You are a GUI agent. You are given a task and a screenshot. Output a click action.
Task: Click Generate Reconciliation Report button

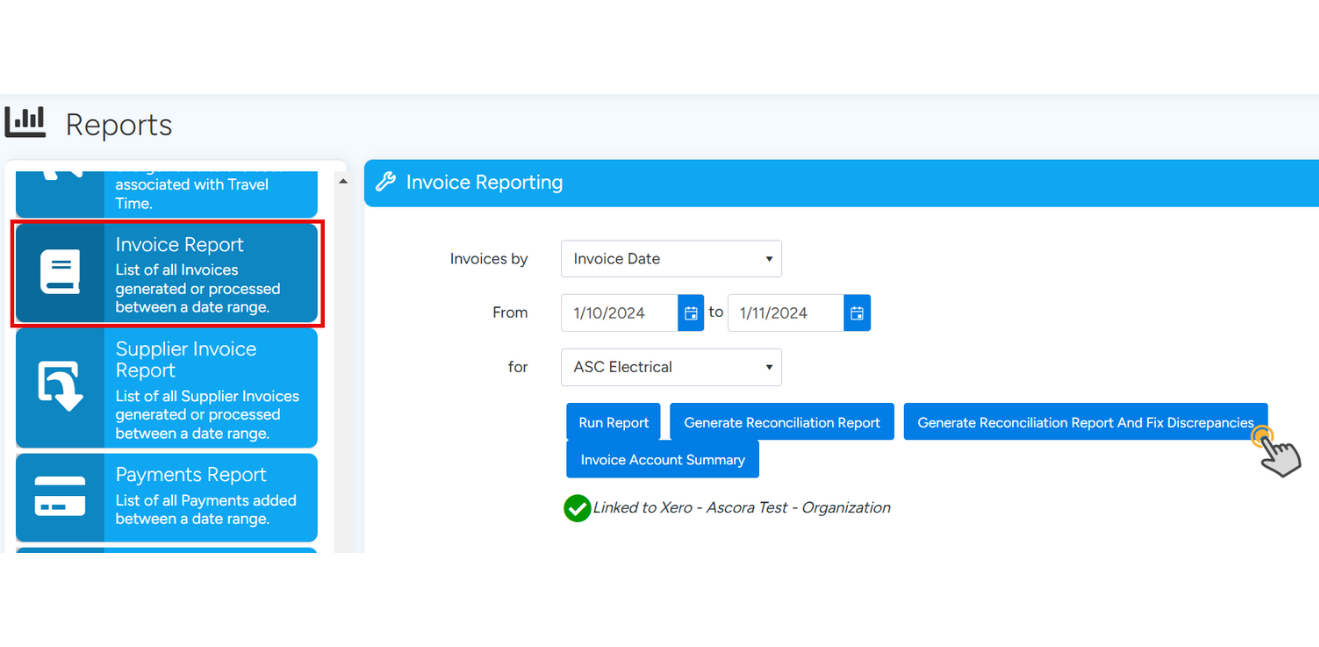coord(782,422)
